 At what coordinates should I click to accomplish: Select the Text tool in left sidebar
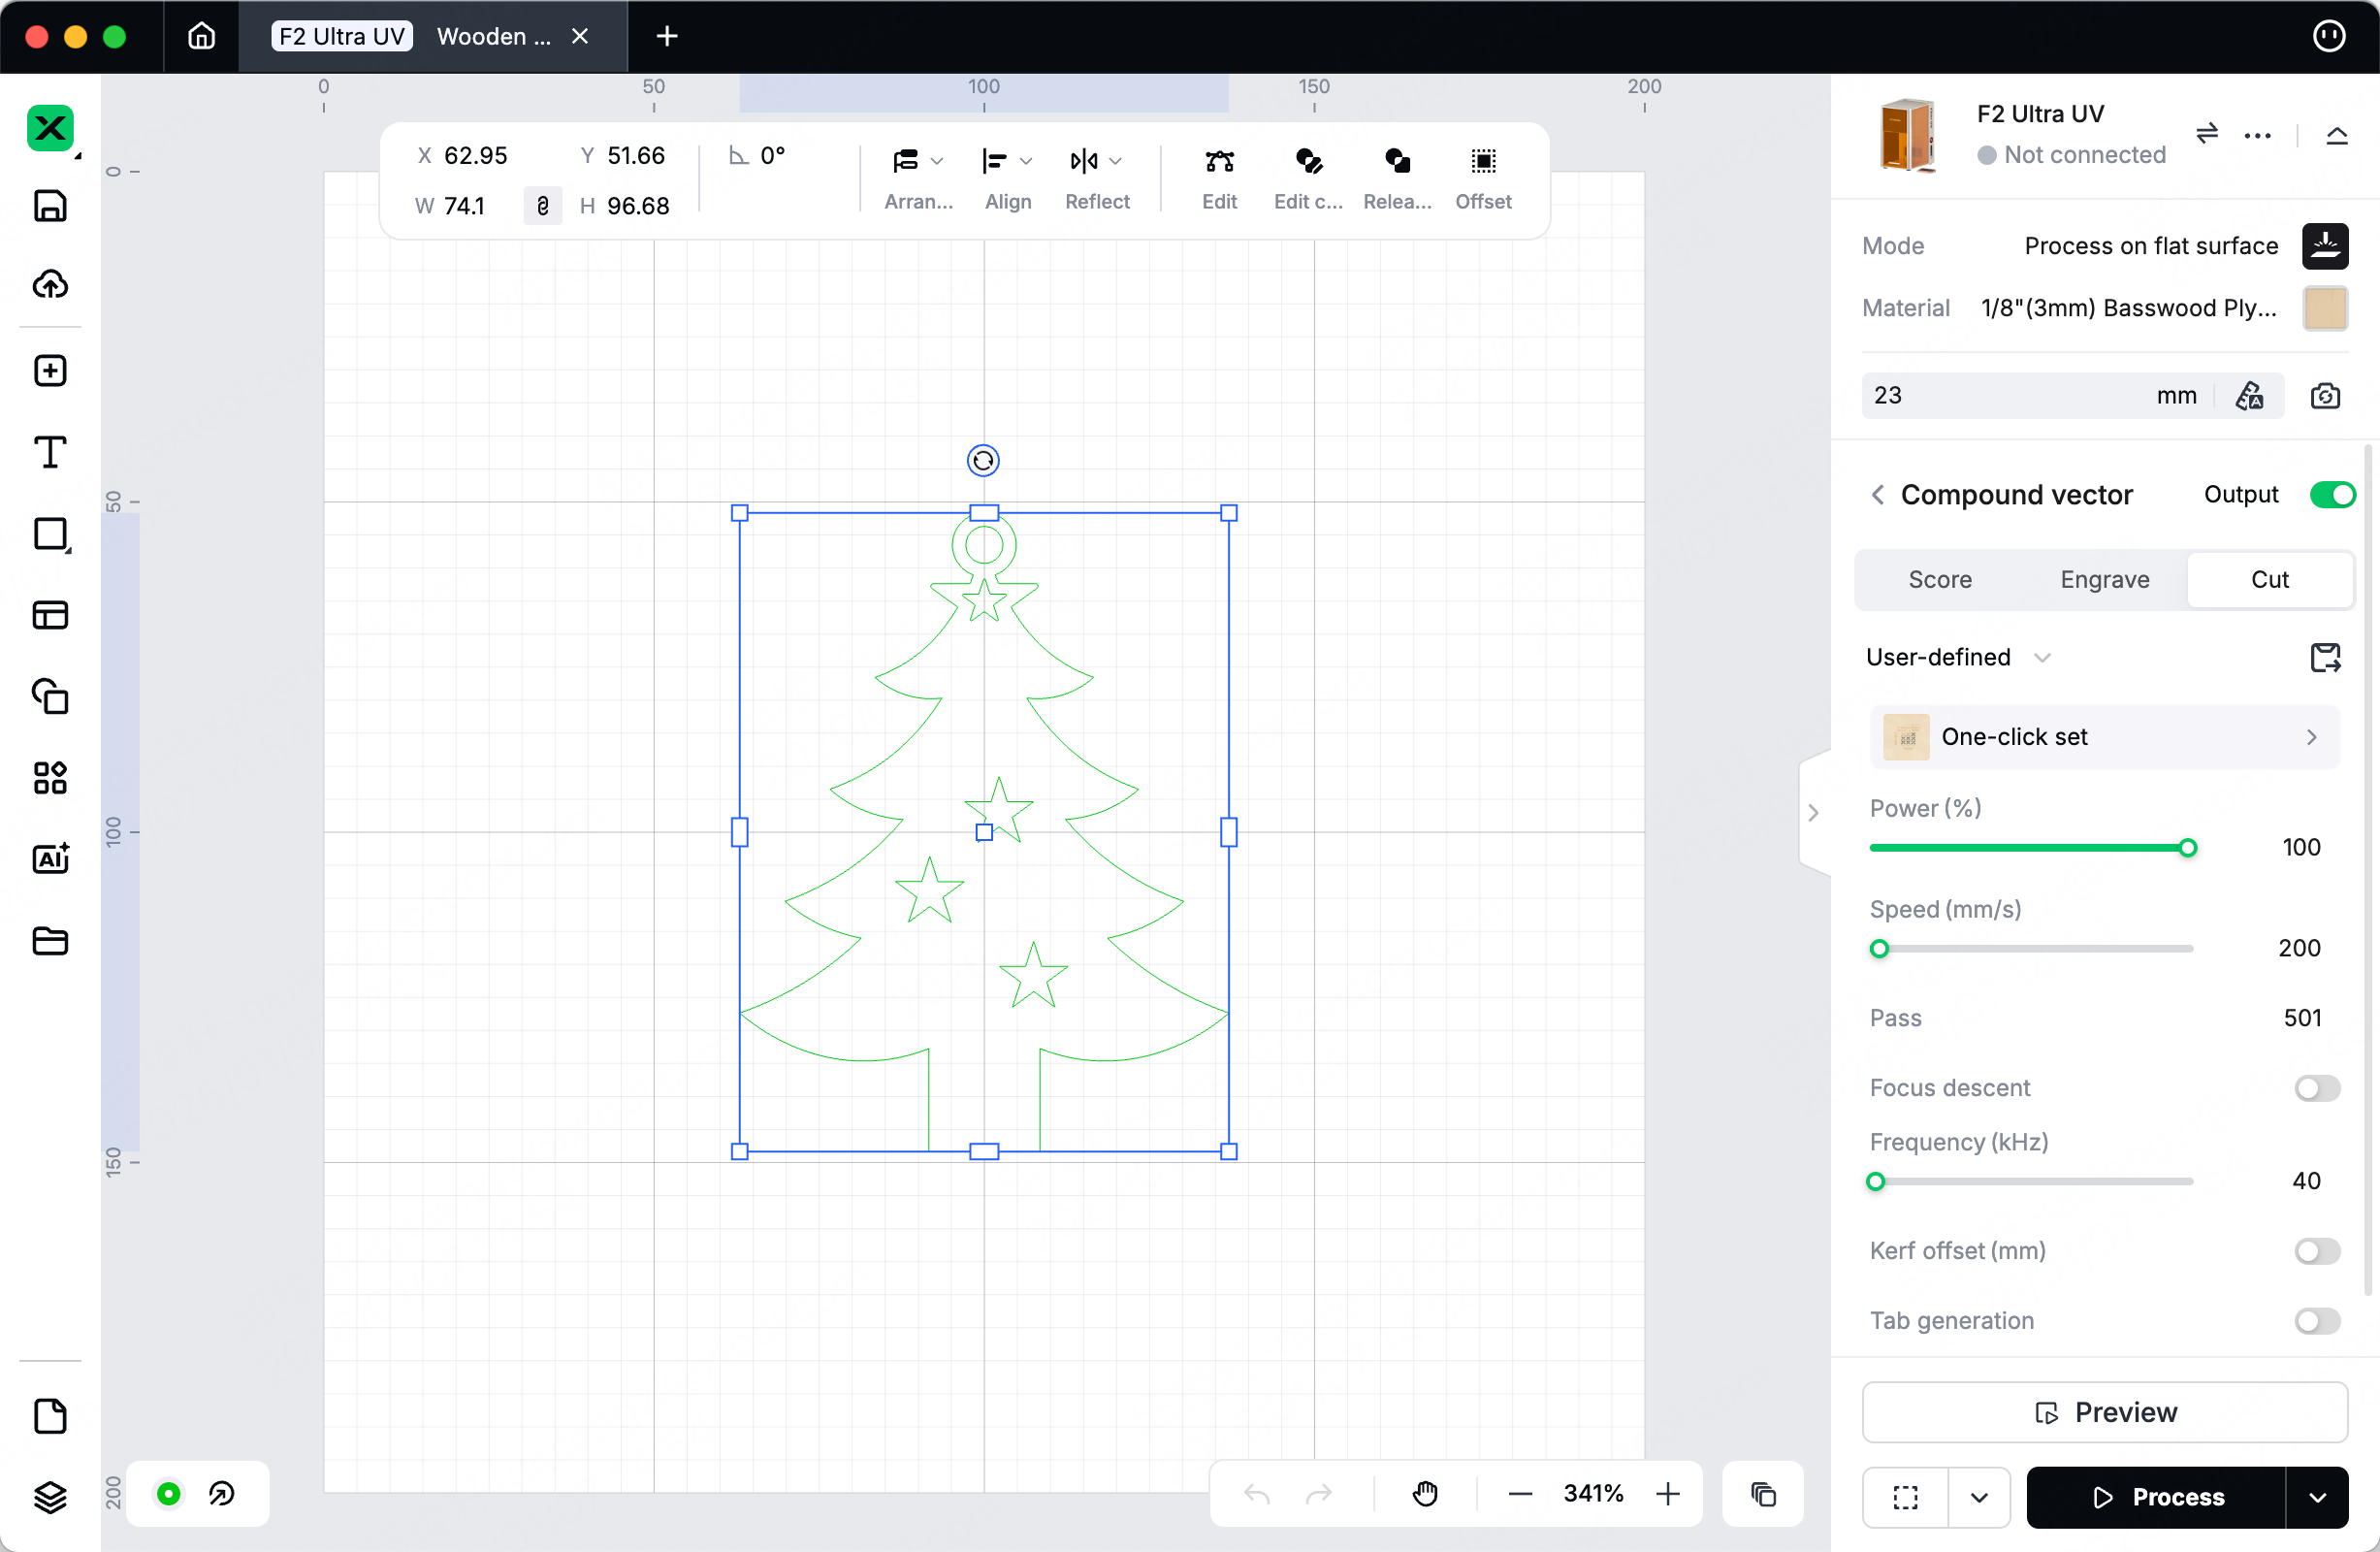(x=50, y=452)
